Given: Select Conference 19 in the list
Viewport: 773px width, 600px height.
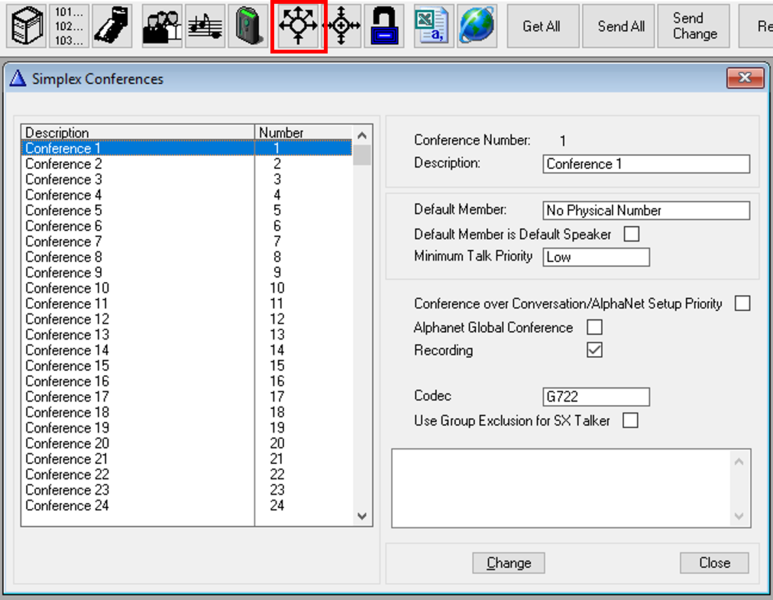Looking at the screenshot, I should click(187, 427).
